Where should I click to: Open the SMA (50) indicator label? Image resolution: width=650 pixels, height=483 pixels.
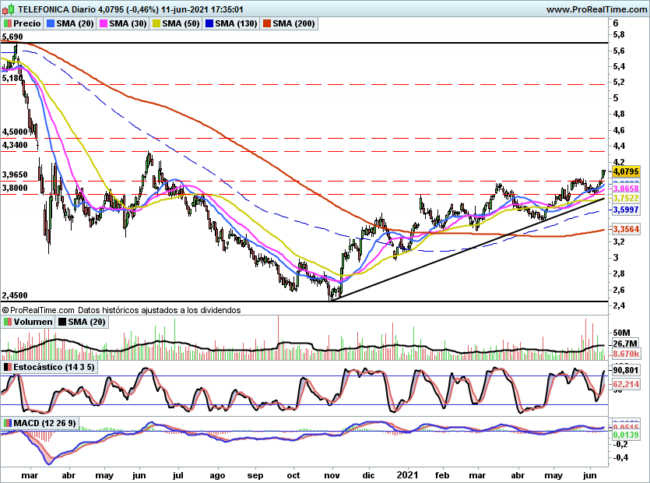(x=181, y=24)
